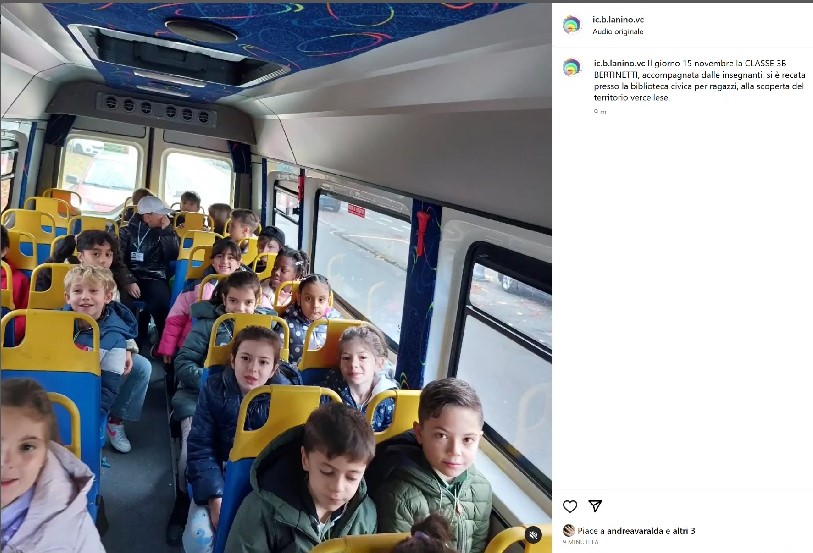Open the liker avatar beside Piace a
The image size is (813, 553).
coord(569,530)
